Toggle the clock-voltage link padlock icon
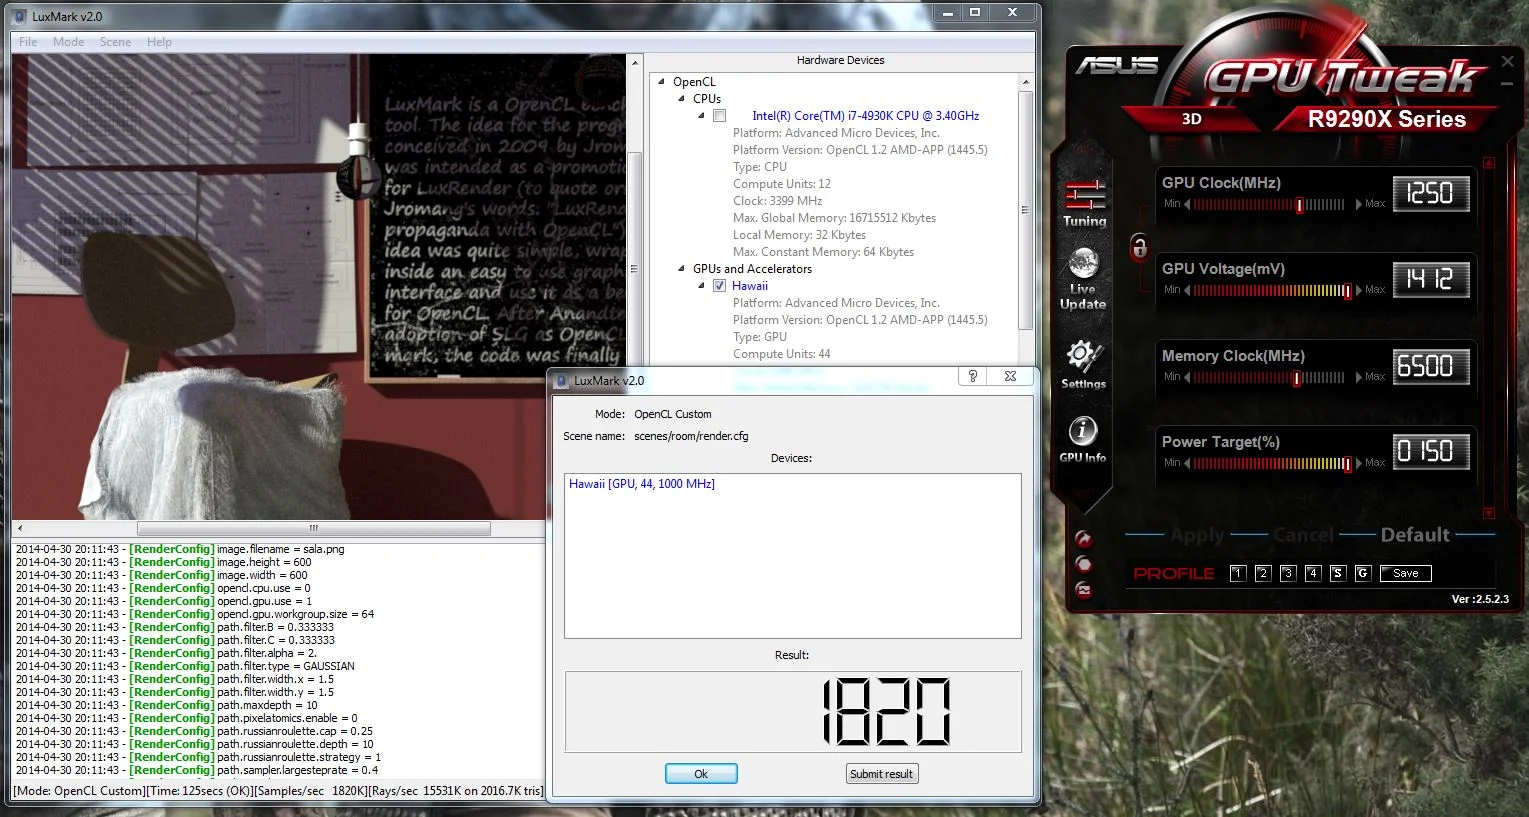Image resolution: width=1529 pixels, height=817 pixels. click(1139, 246)
